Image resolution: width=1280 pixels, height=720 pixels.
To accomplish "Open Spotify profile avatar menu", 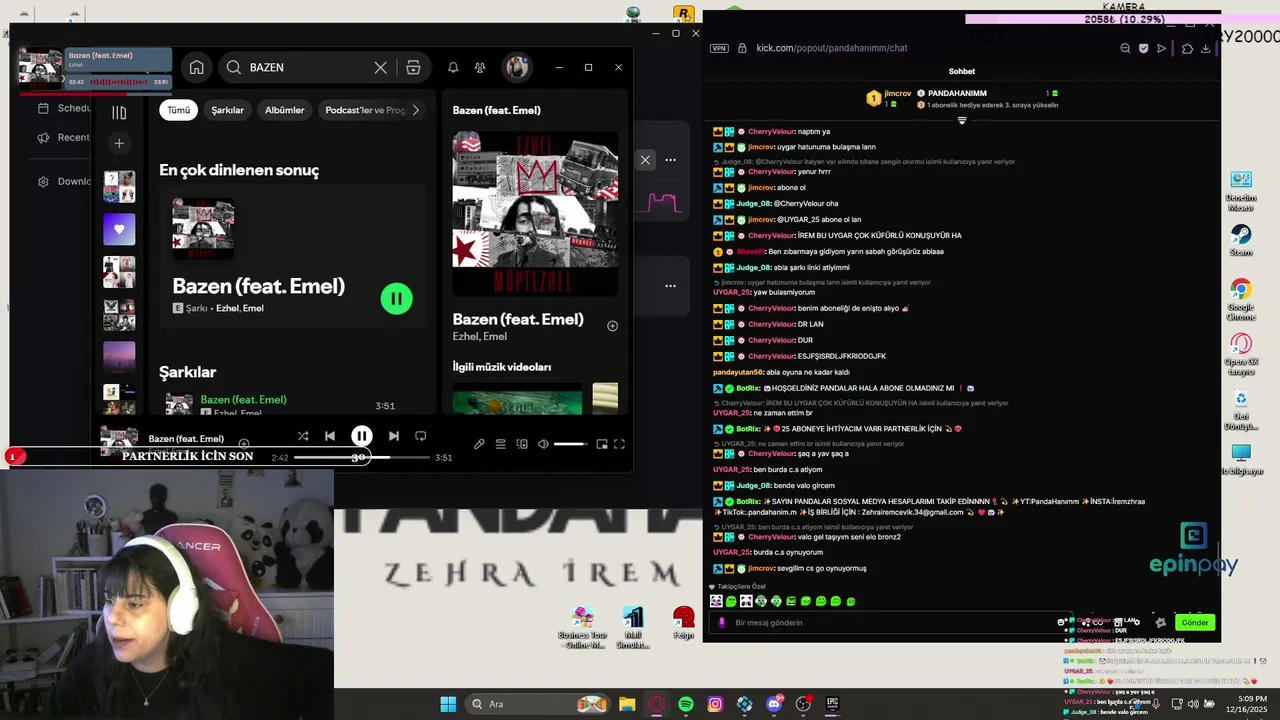I will 517,67.
